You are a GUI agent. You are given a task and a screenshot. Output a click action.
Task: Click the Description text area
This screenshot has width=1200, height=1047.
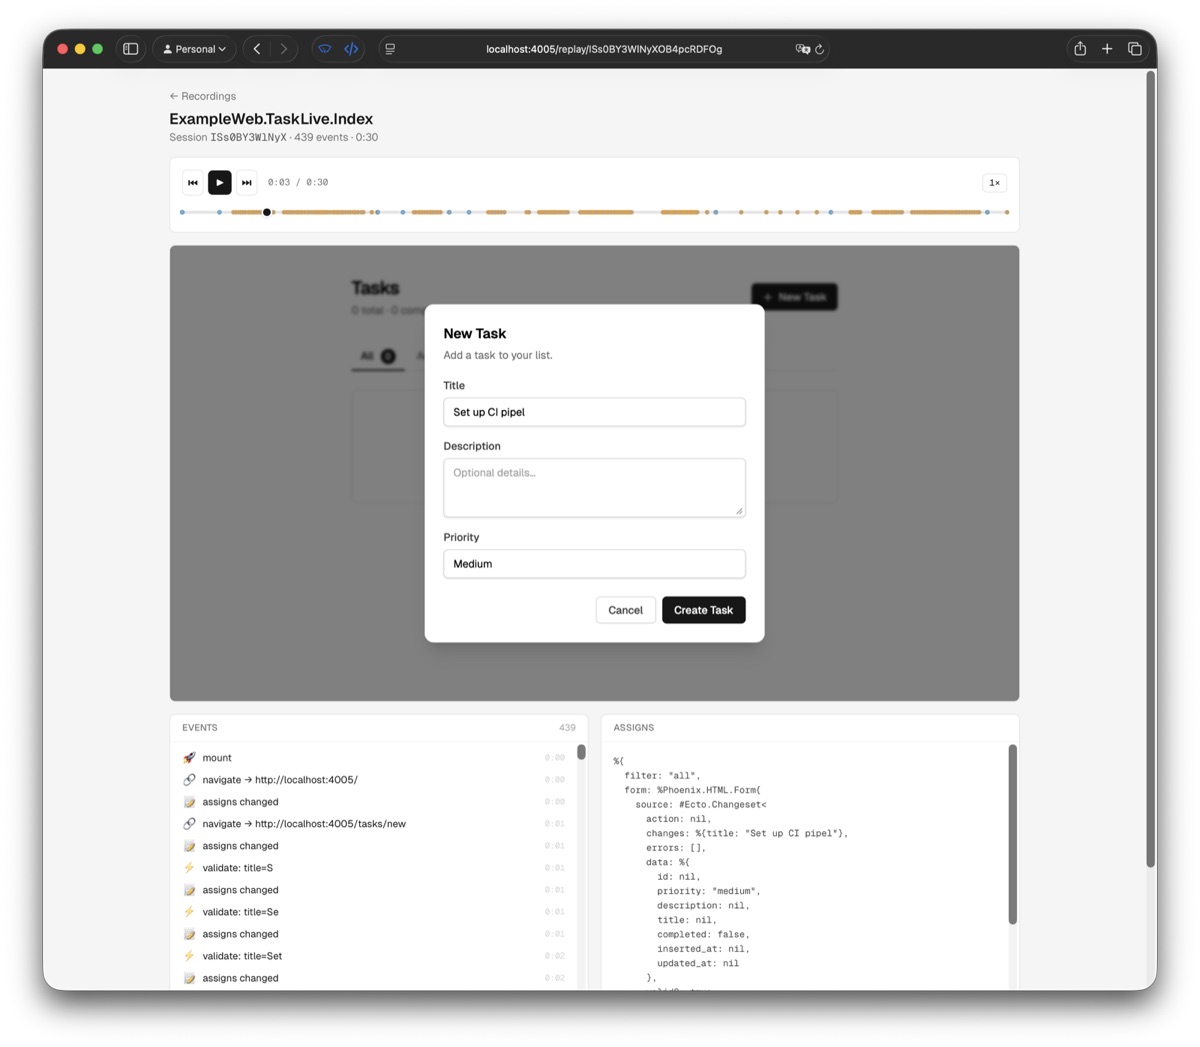point(594,488)
